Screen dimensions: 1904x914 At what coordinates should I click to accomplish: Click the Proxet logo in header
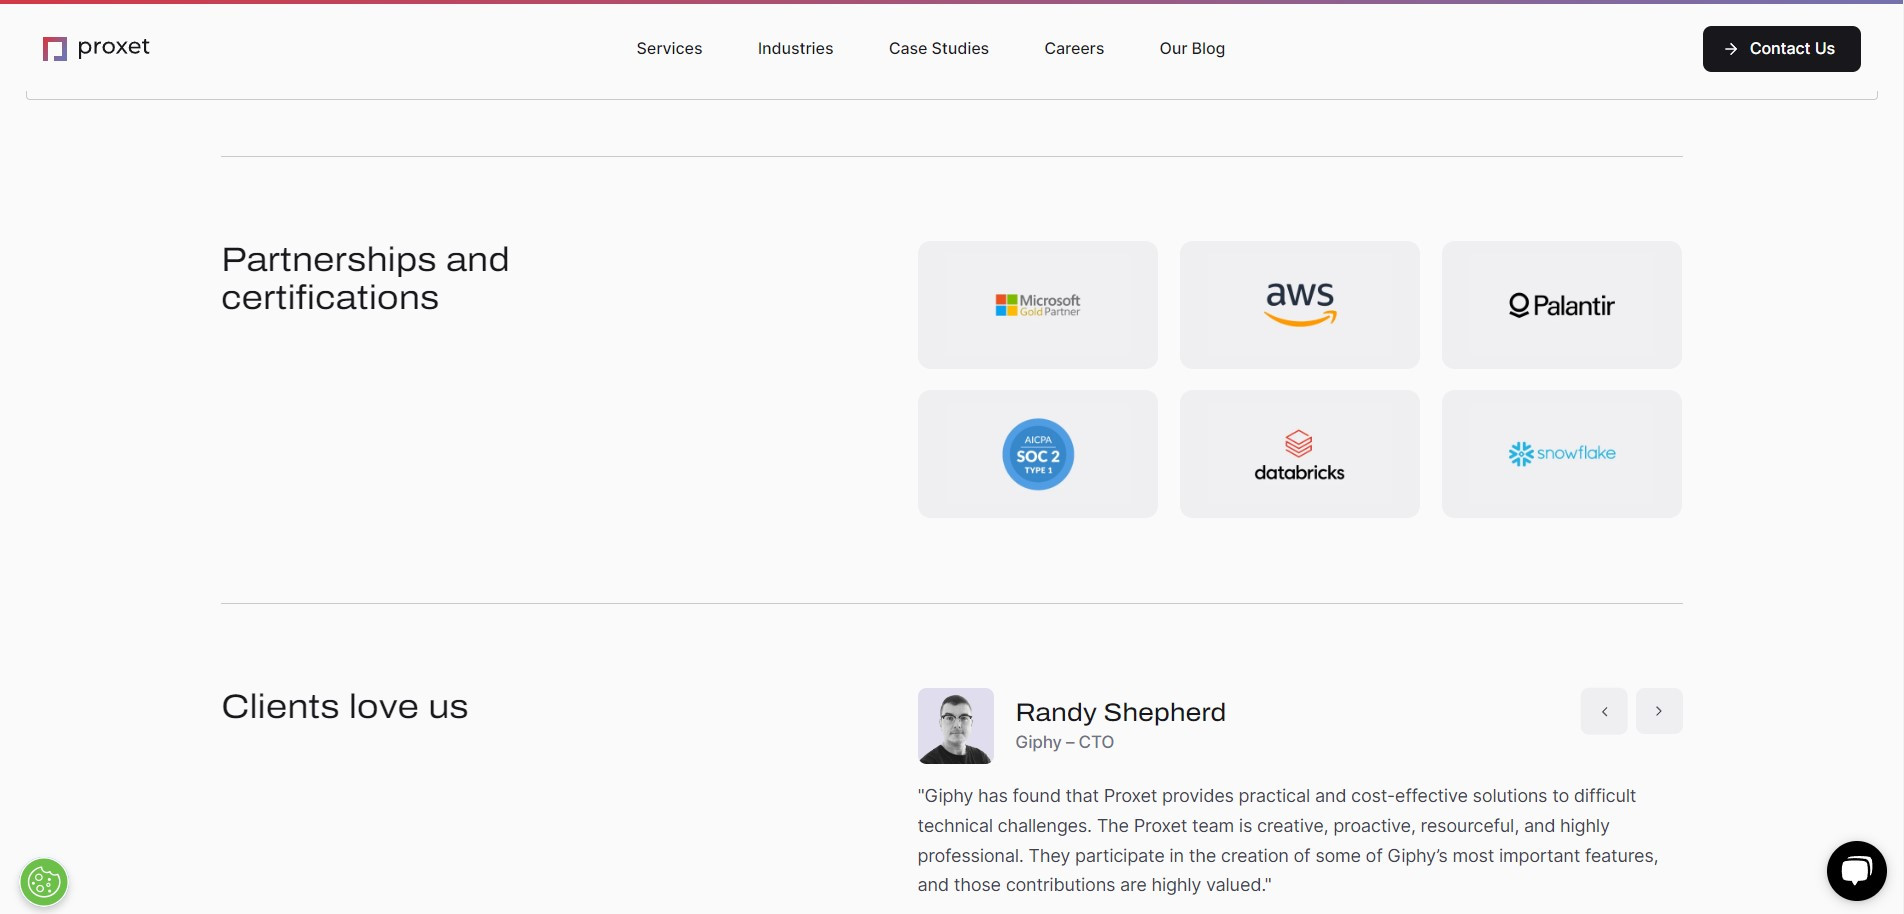click(96, 48)
